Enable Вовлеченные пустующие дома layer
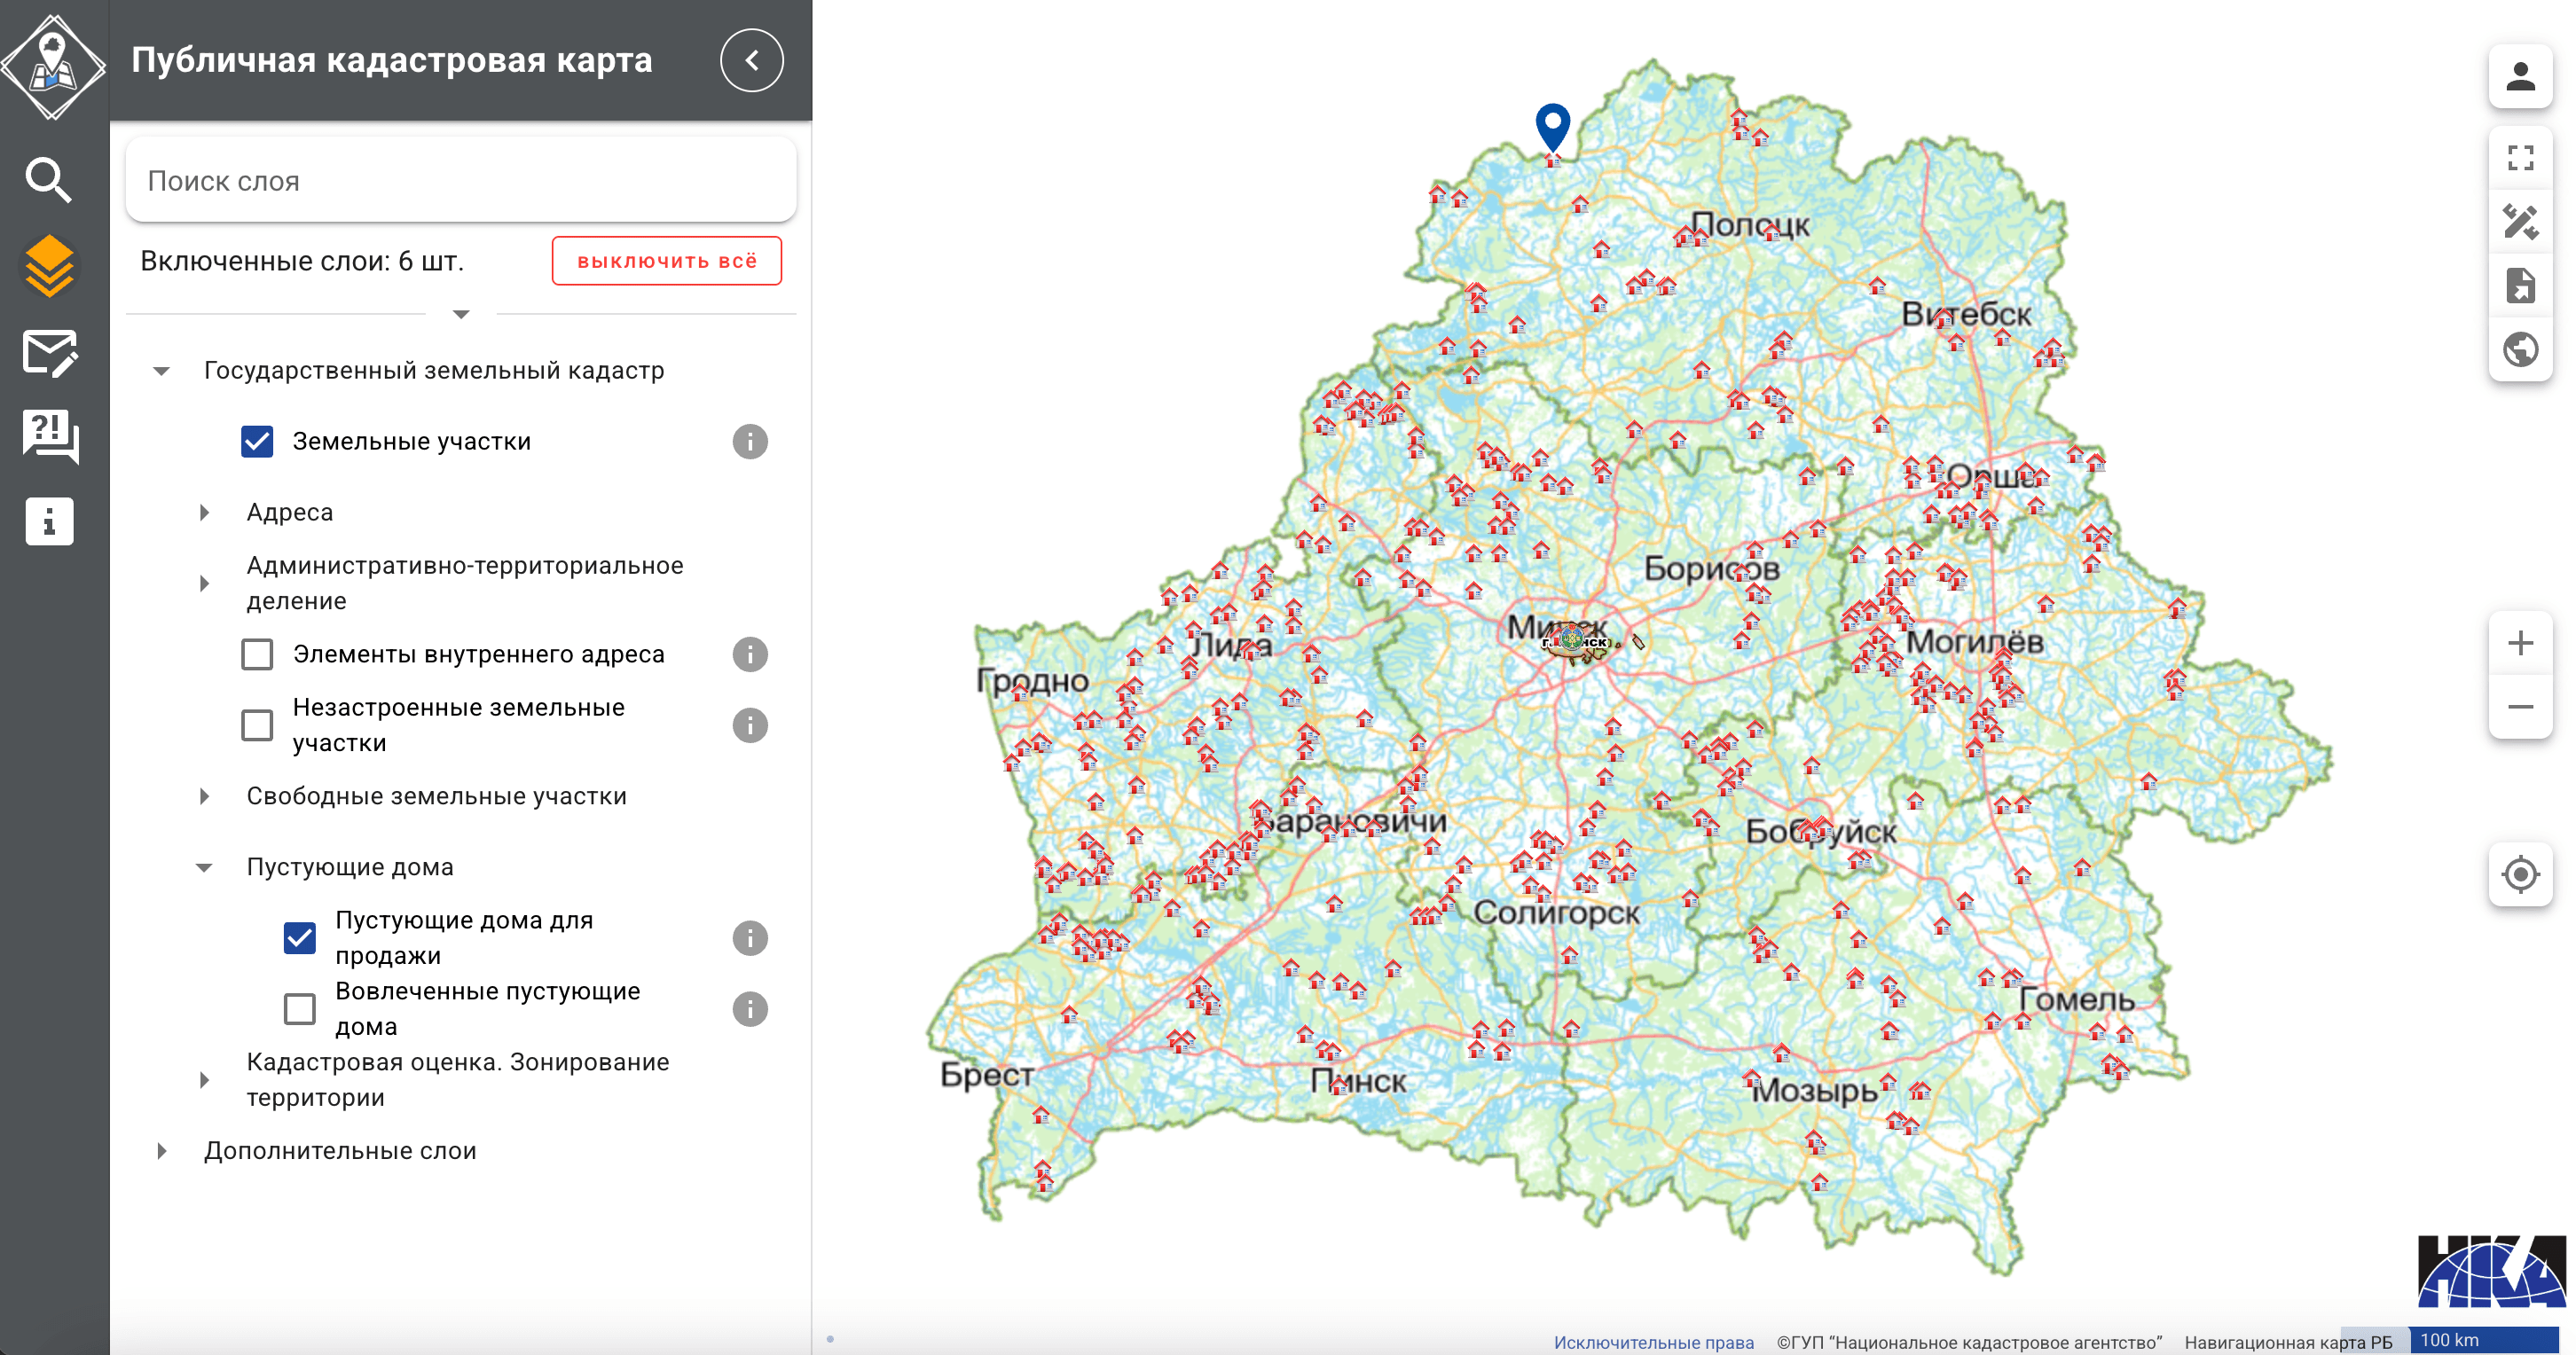Screen dimensions: 2576x1355 point(299,1008)
